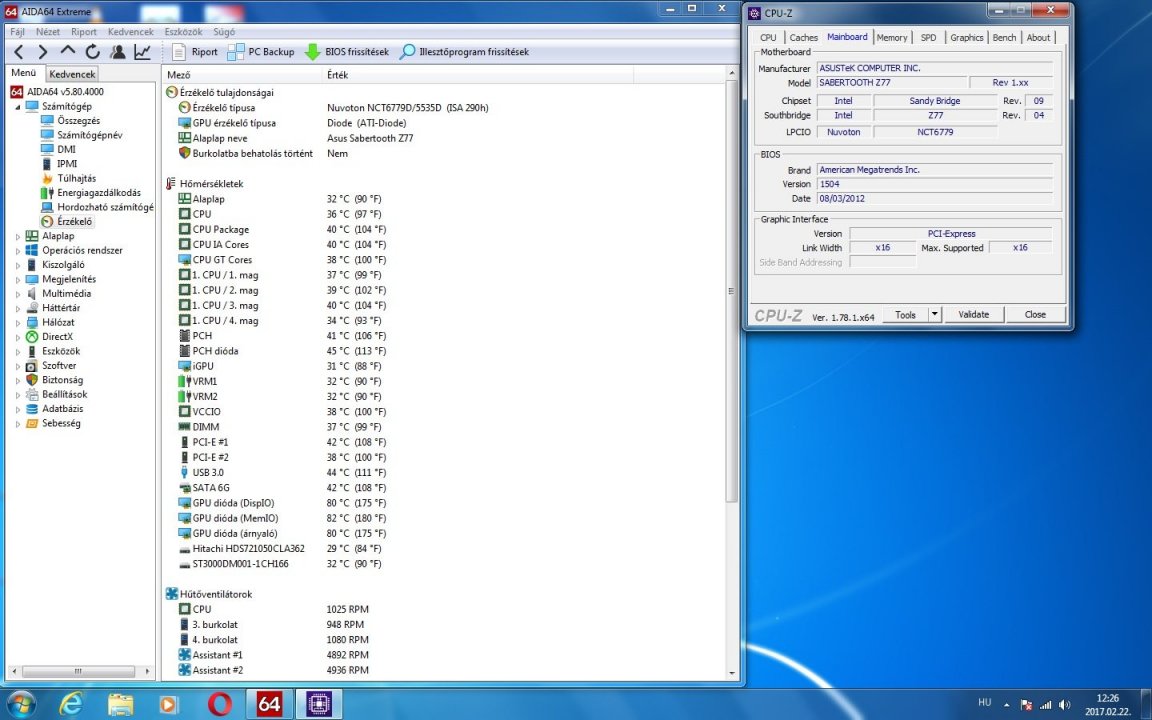The height and width of the screenshot is (720, 1152).
Task: Expand the Kiszolgáló tree node
Action: (18, 264)
